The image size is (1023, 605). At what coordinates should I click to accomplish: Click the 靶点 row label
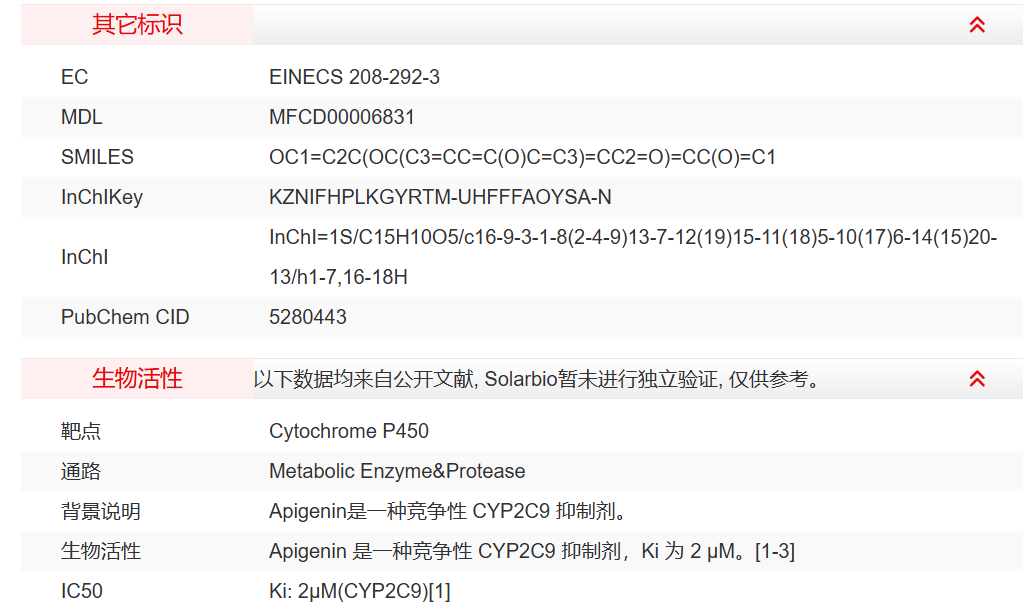pos(81,431)
